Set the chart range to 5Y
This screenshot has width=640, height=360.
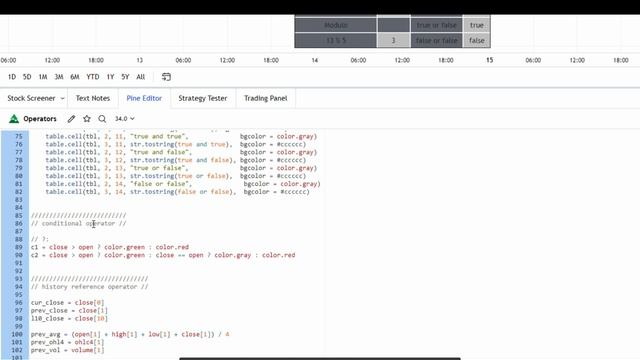[x=125, y=77]
